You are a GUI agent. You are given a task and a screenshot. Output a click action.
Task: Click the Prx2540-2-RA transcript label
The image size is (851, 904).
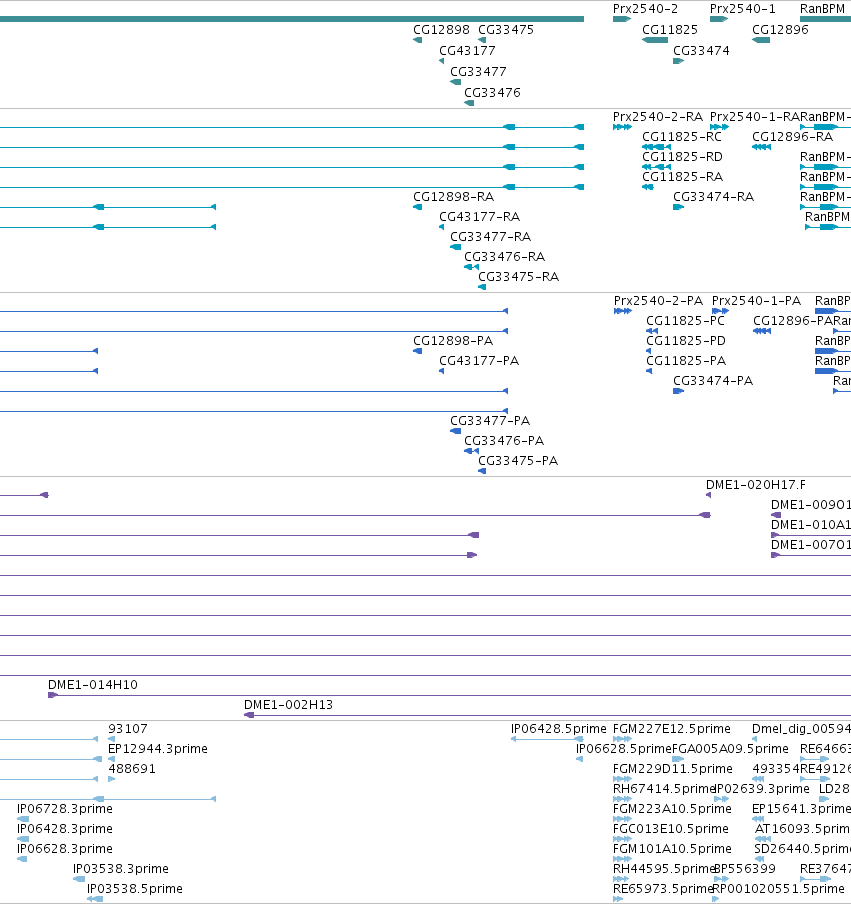click(x=658, y=116)
